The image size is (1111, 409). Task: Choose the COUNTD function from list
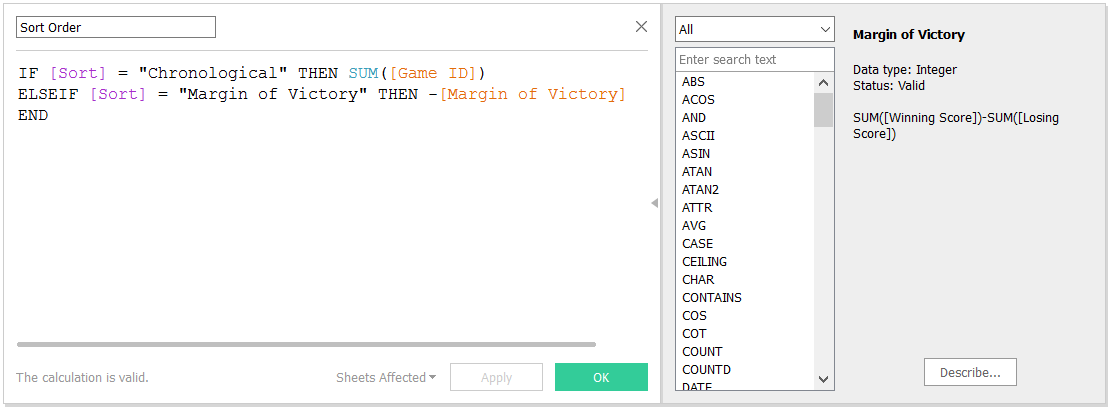(x=706, y=369)
